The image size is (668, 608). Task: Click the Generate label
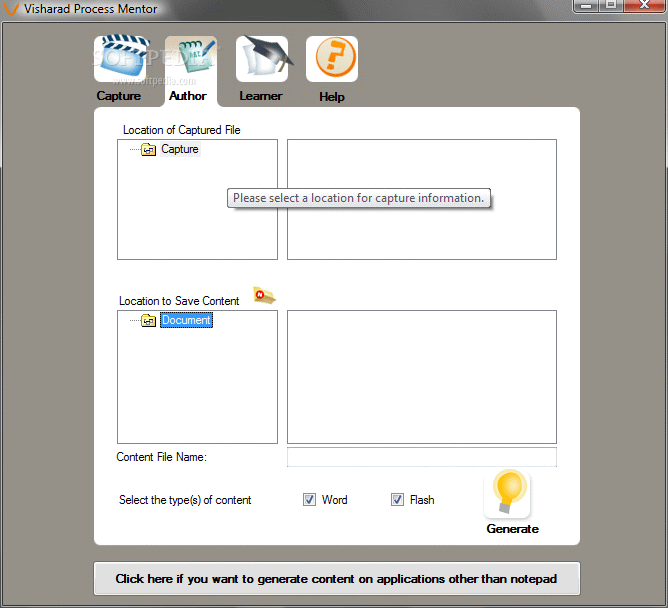coord(513,529)
